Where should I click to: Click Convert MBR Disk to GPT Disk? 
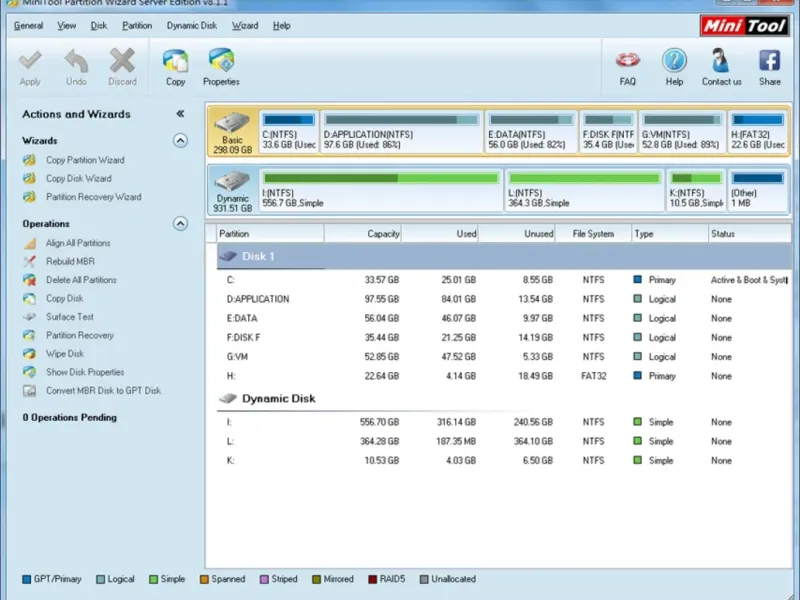click(103, 391)
